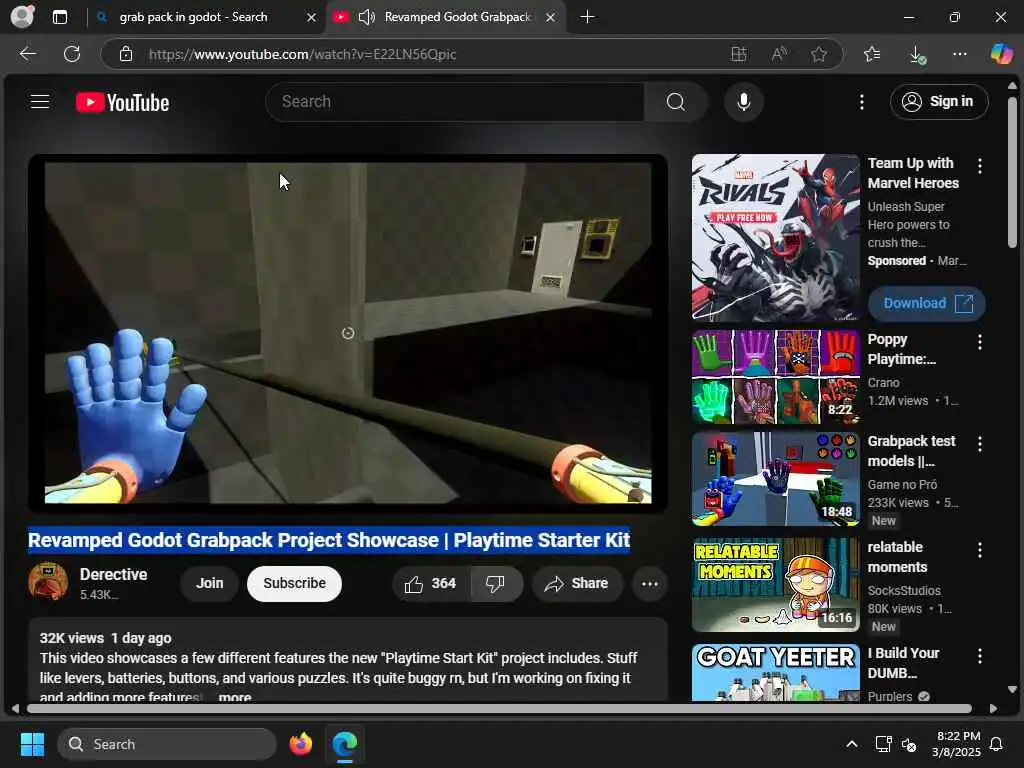Open Edge Settings and more ellipsis
Viewport: 1024px width, 768px height.
pos(959,54)
